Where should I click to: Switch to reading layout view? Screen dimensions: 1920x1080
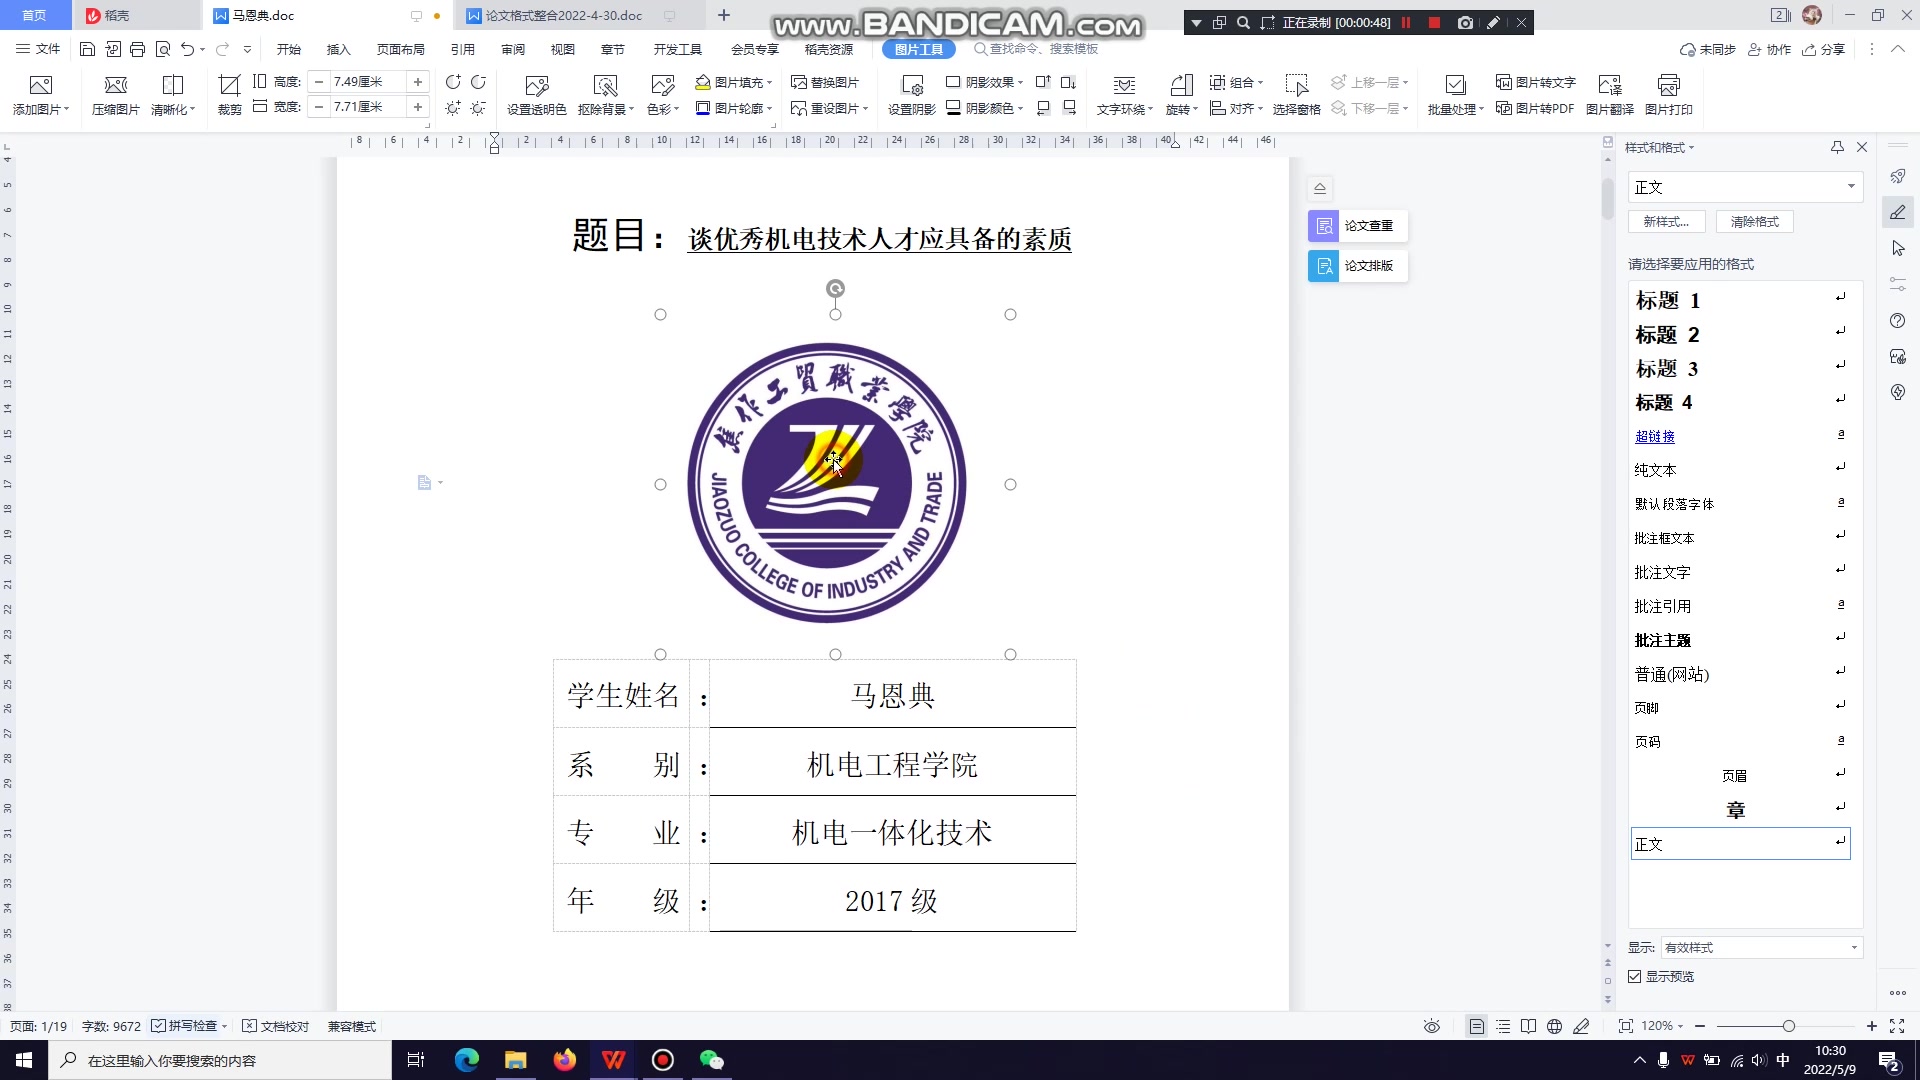click(1528, 1026)
